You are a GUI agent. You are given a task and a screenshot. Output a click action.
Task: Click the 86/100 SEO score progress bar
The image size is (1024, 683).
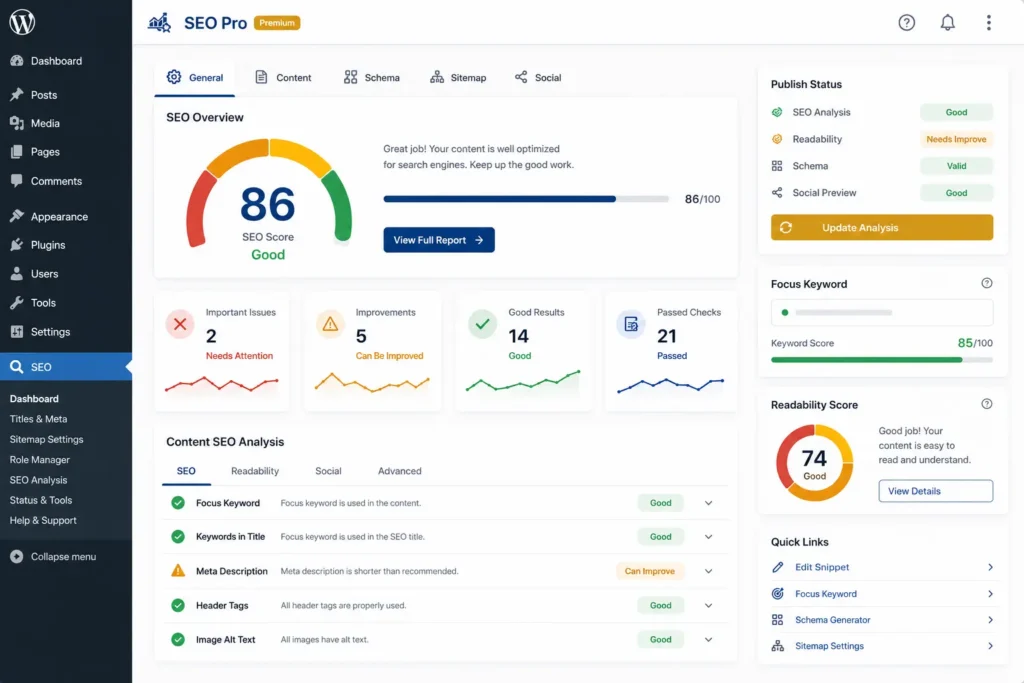pyautogui.click(x=526, y=199)
